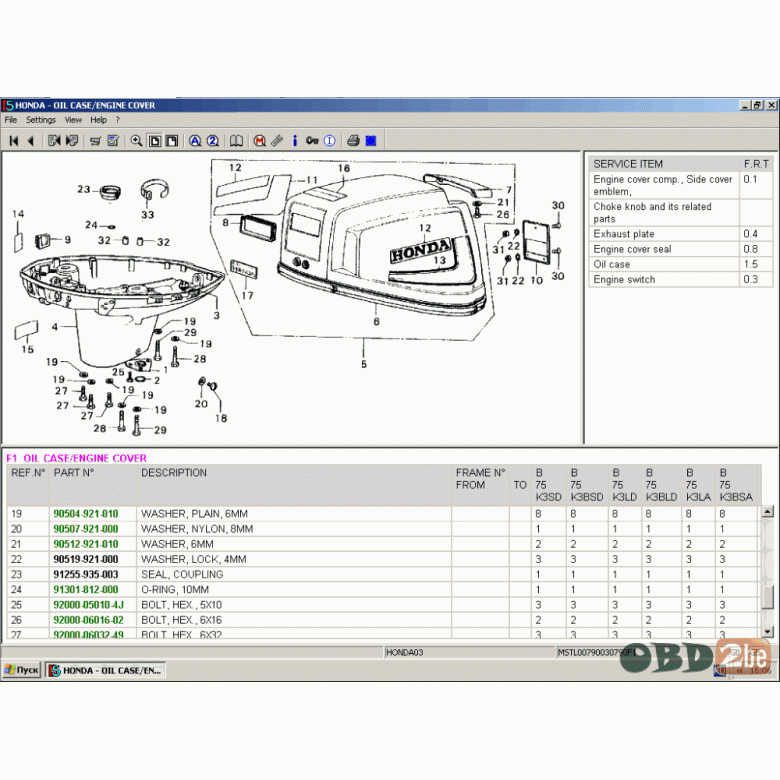Select 'Engine cover seal' service item
This screenshot has width=780, height=780.
point(632,249)
